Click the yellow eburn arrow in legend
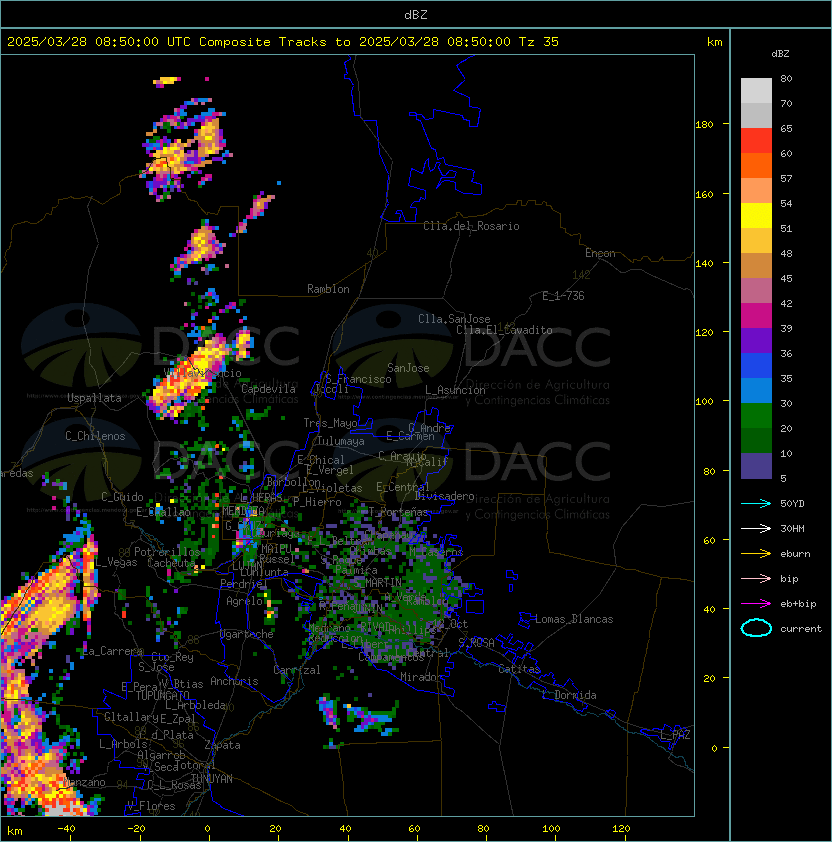832x842 pixels. (x=756, y=554)
